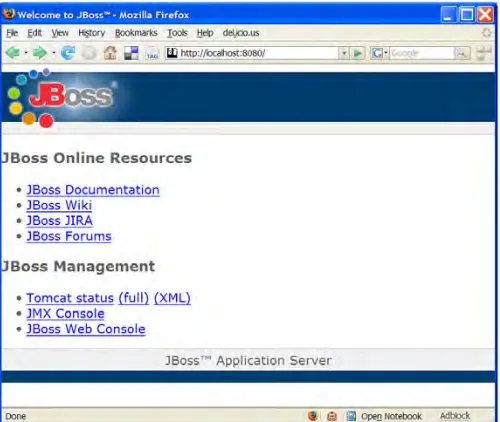Click the activity throbber beside the menu bar
The height and width of the screenshot is (422, 500).
(487, 33)
